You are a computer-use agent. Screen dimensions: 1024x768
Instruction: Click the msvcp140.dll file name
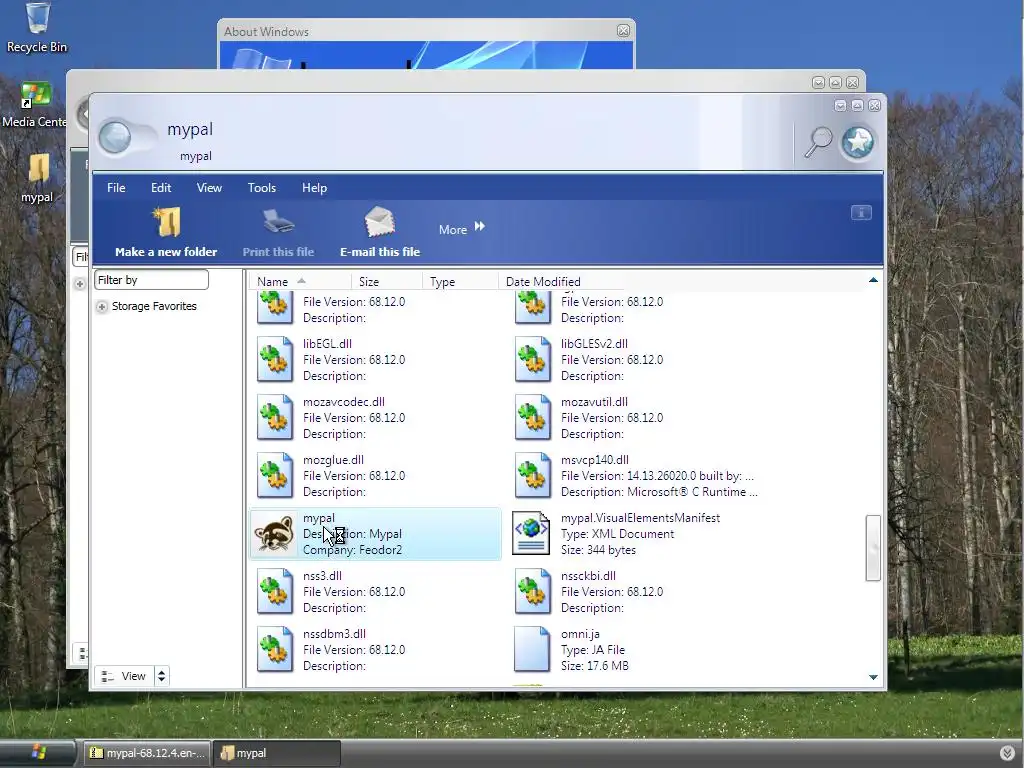595,460
